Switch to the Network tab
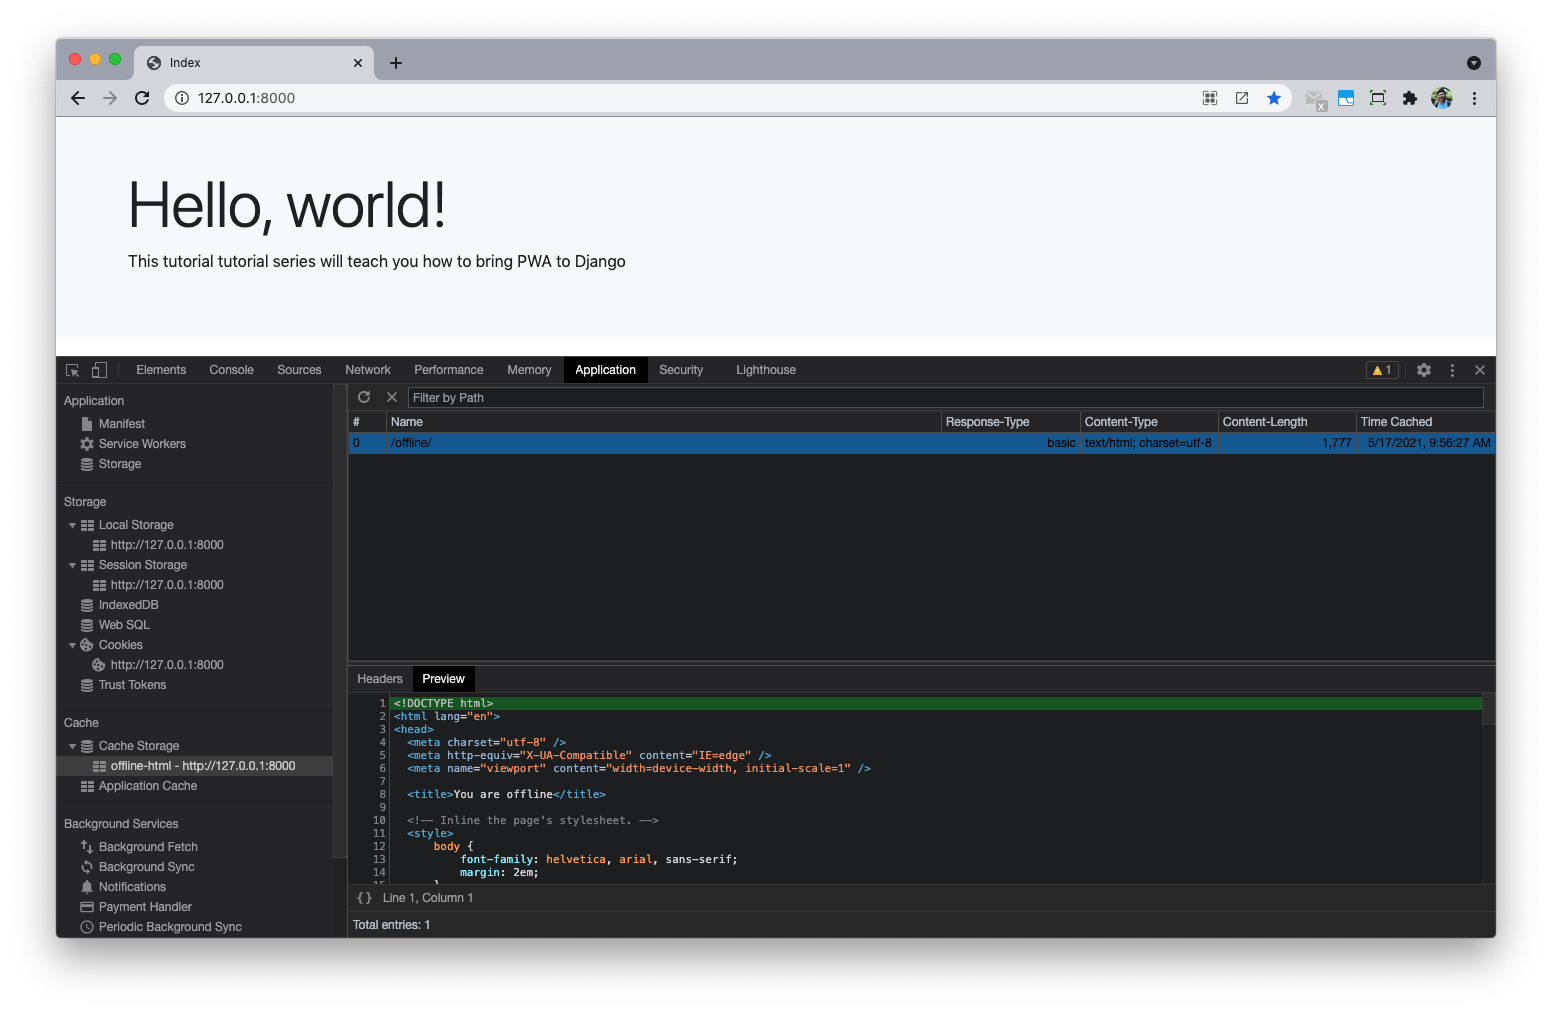1552x1012 pixels. [368, 370]
